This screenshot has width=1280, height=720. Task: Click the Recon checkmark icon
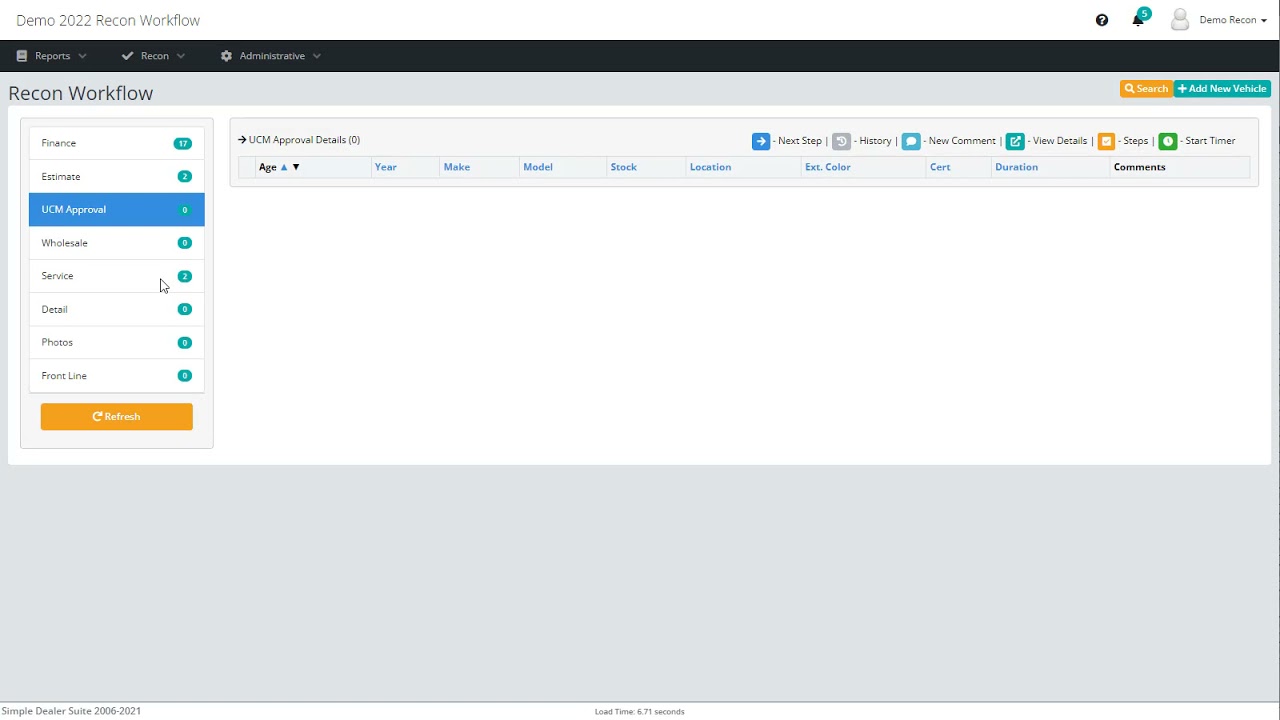[x=127, y=56]
